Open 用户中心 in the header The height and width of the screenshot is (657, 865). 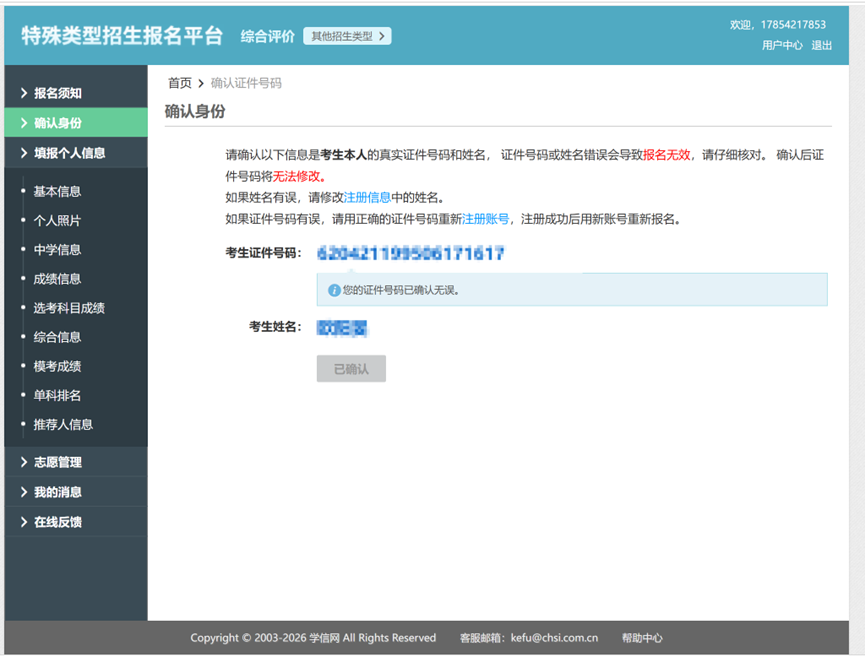point(782,45)
